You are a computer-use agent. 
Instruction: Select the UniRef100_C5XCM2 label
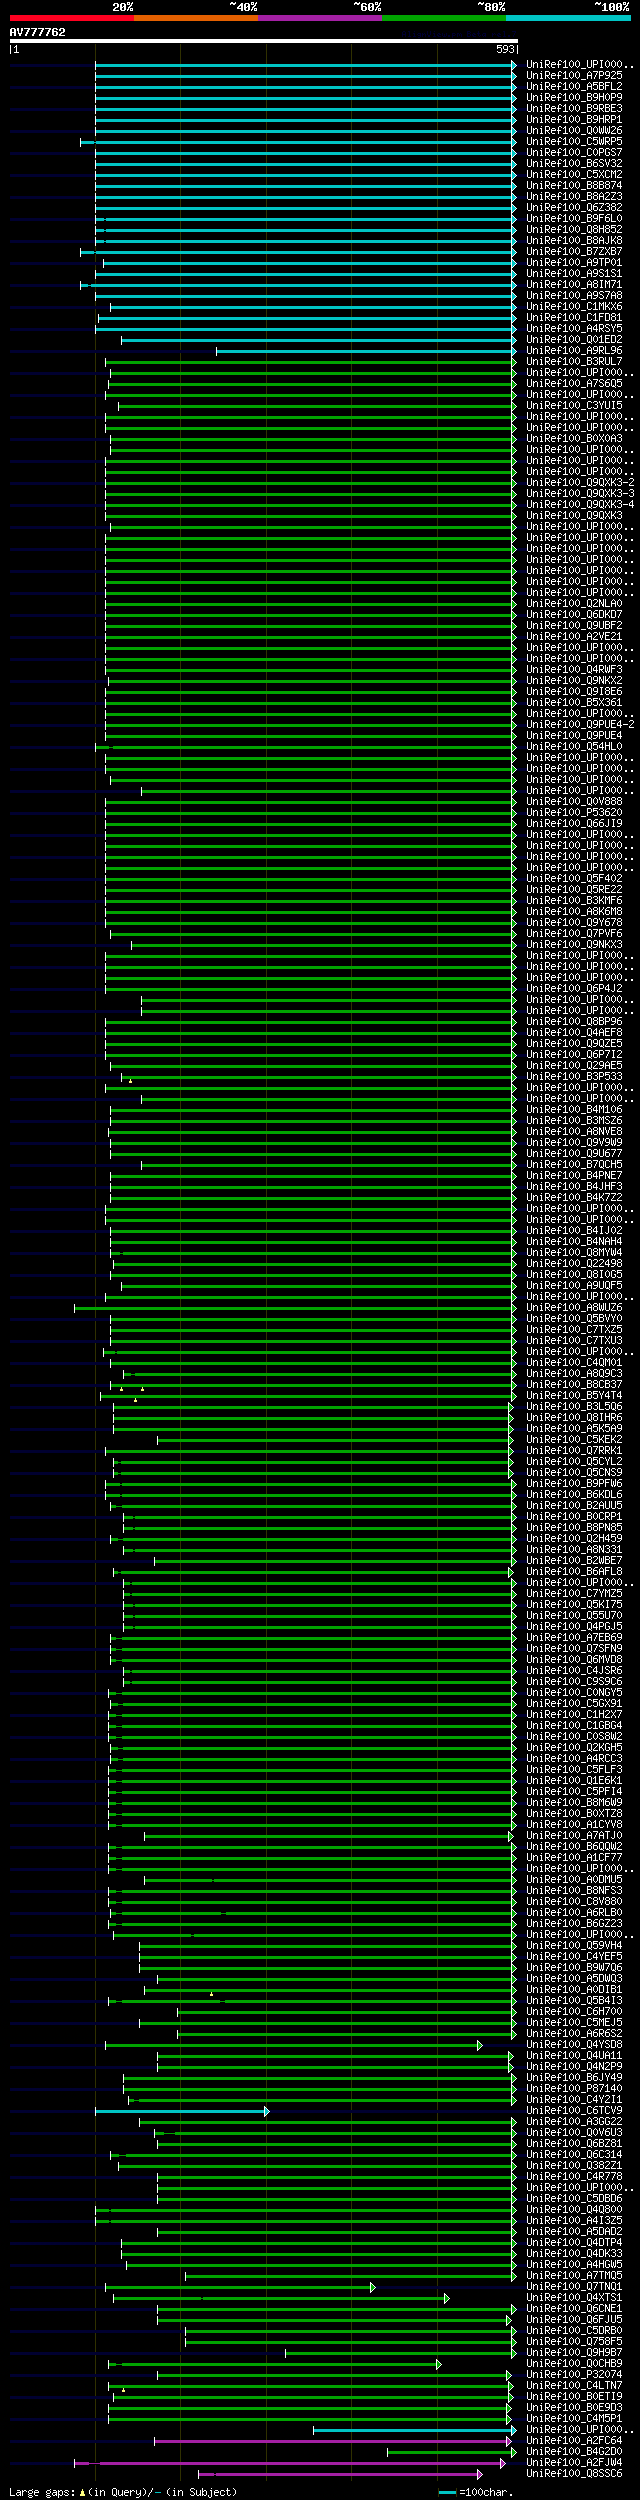tap(574, 174)
